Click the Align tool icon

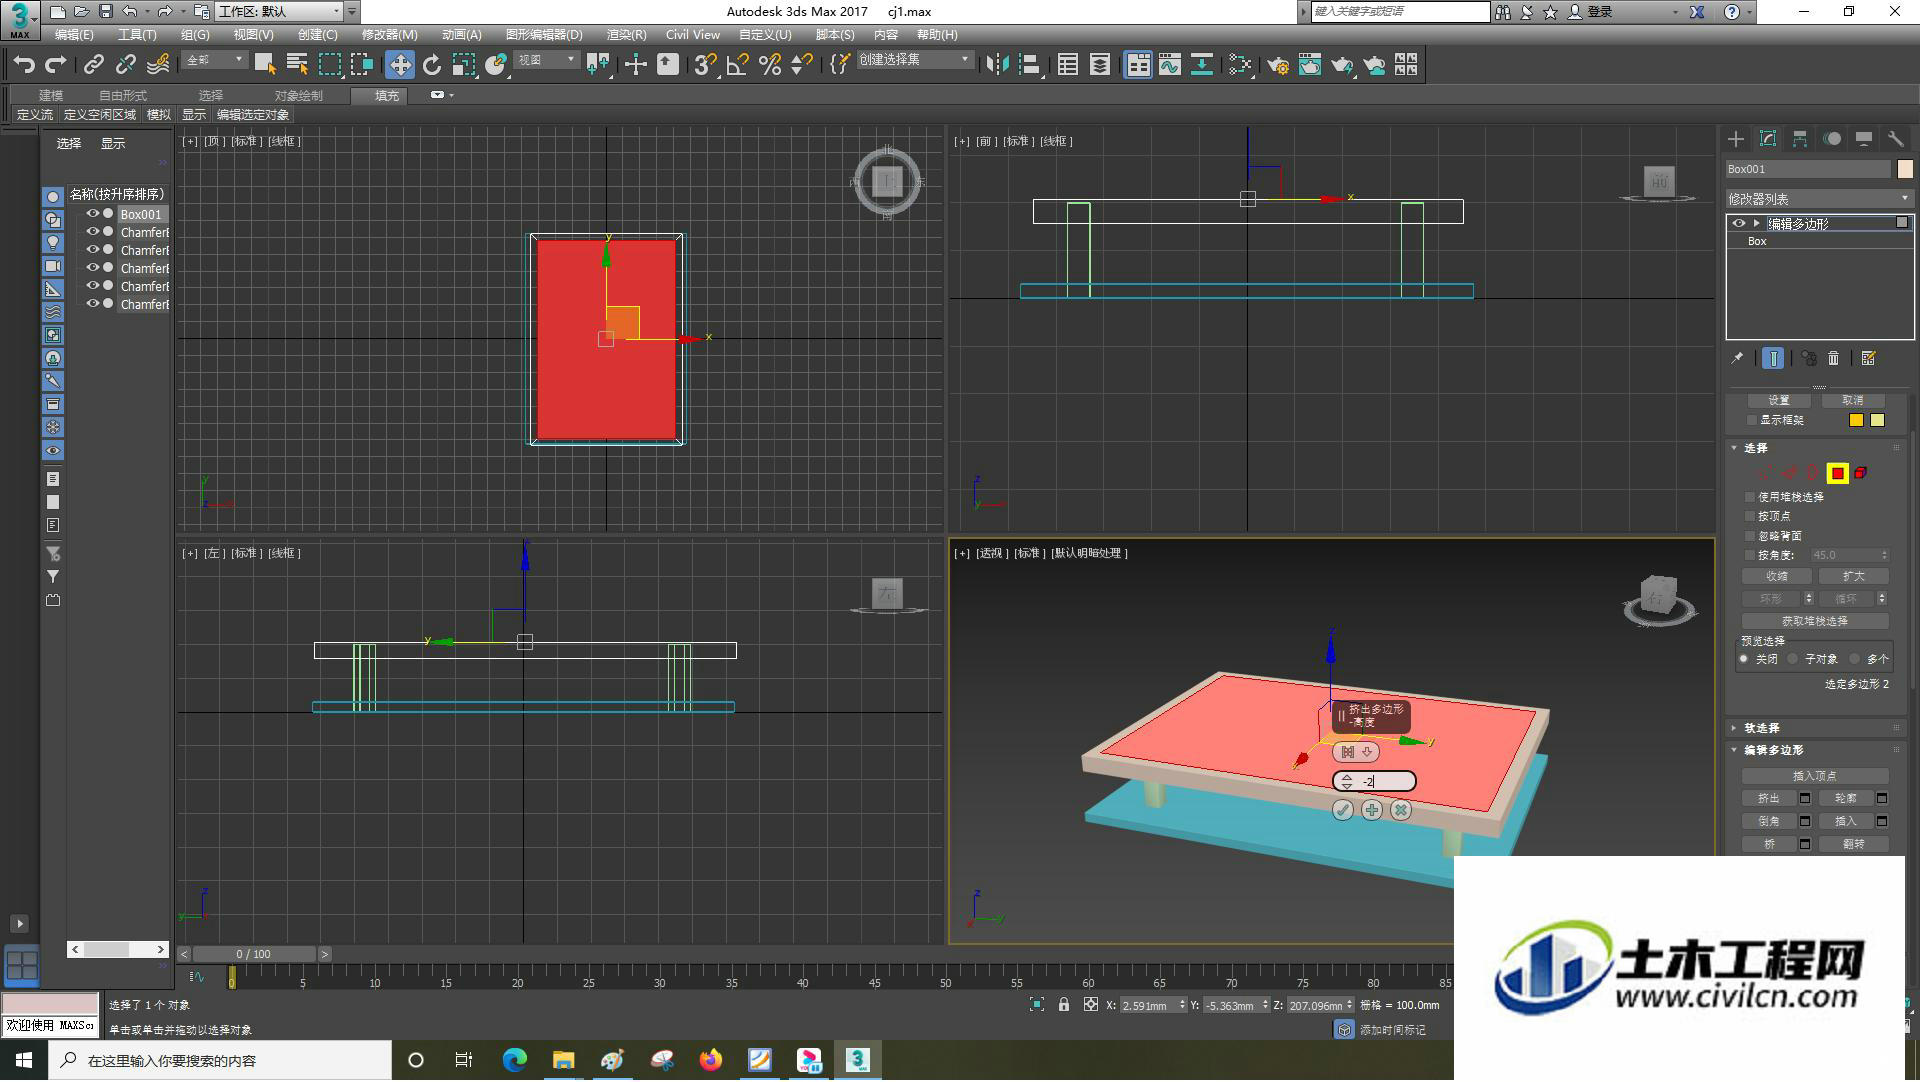click(x=1029, y=65)
